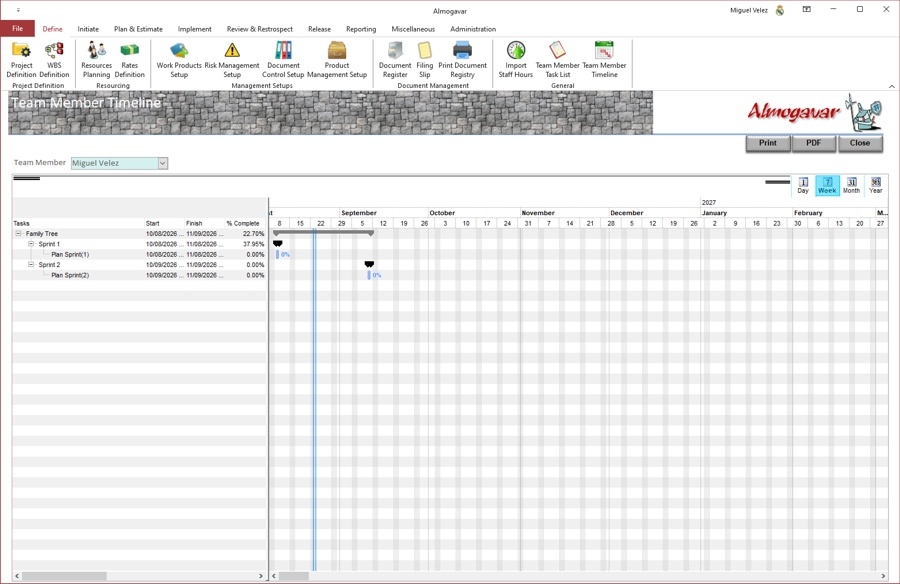
Task: Click the January month header
Action: click(746, 213)
